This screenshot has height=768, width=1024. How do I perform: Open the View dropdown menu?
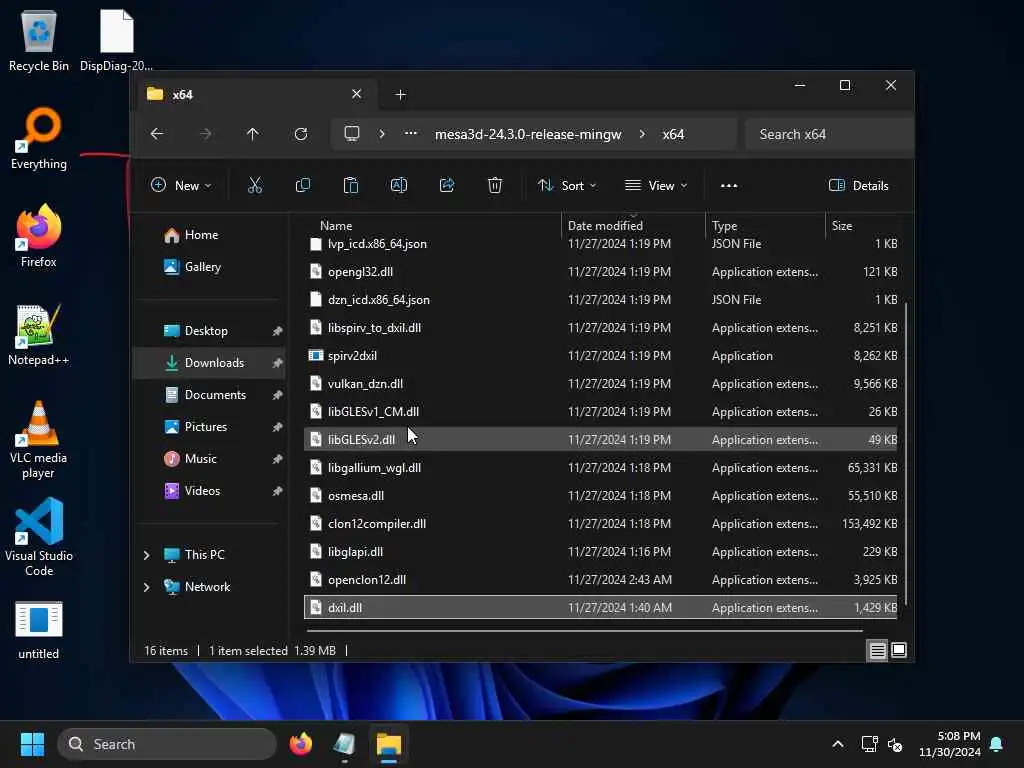click(x=656, y=185)
